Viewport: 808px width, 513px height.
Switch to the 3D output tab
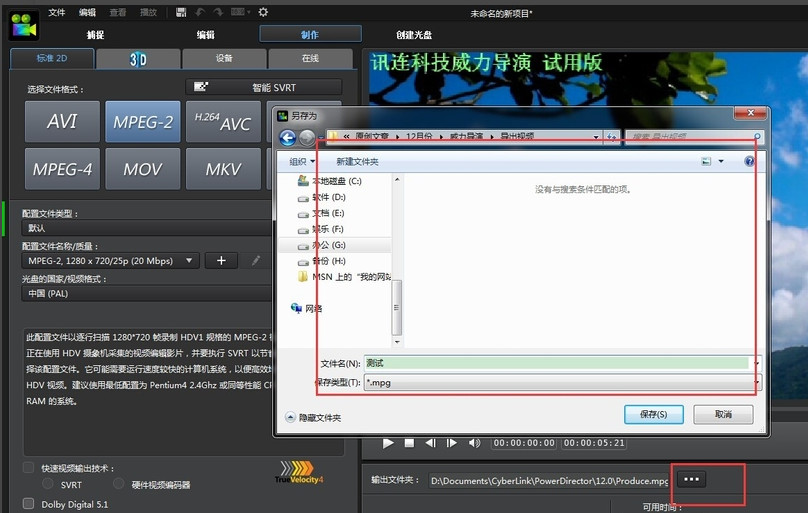point(138,59)
